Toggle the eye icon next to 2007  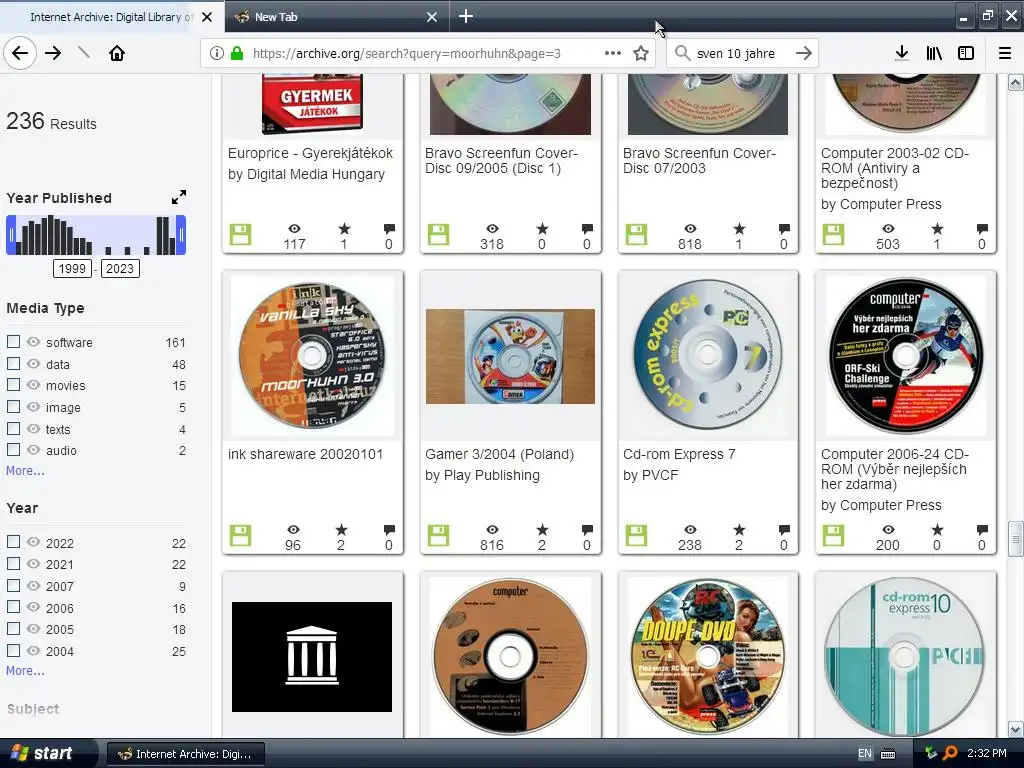(x=33, y=586)
